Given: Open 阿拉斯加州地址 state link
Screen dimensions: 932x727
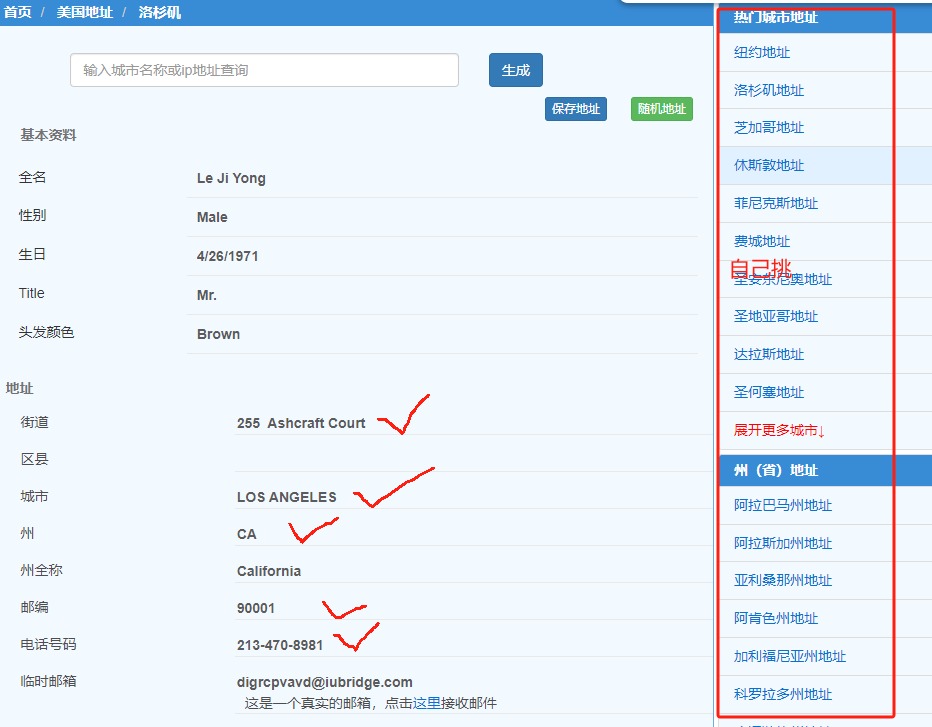Looking at the screenshot, I should pyautogui.click(x=783, y=544).
